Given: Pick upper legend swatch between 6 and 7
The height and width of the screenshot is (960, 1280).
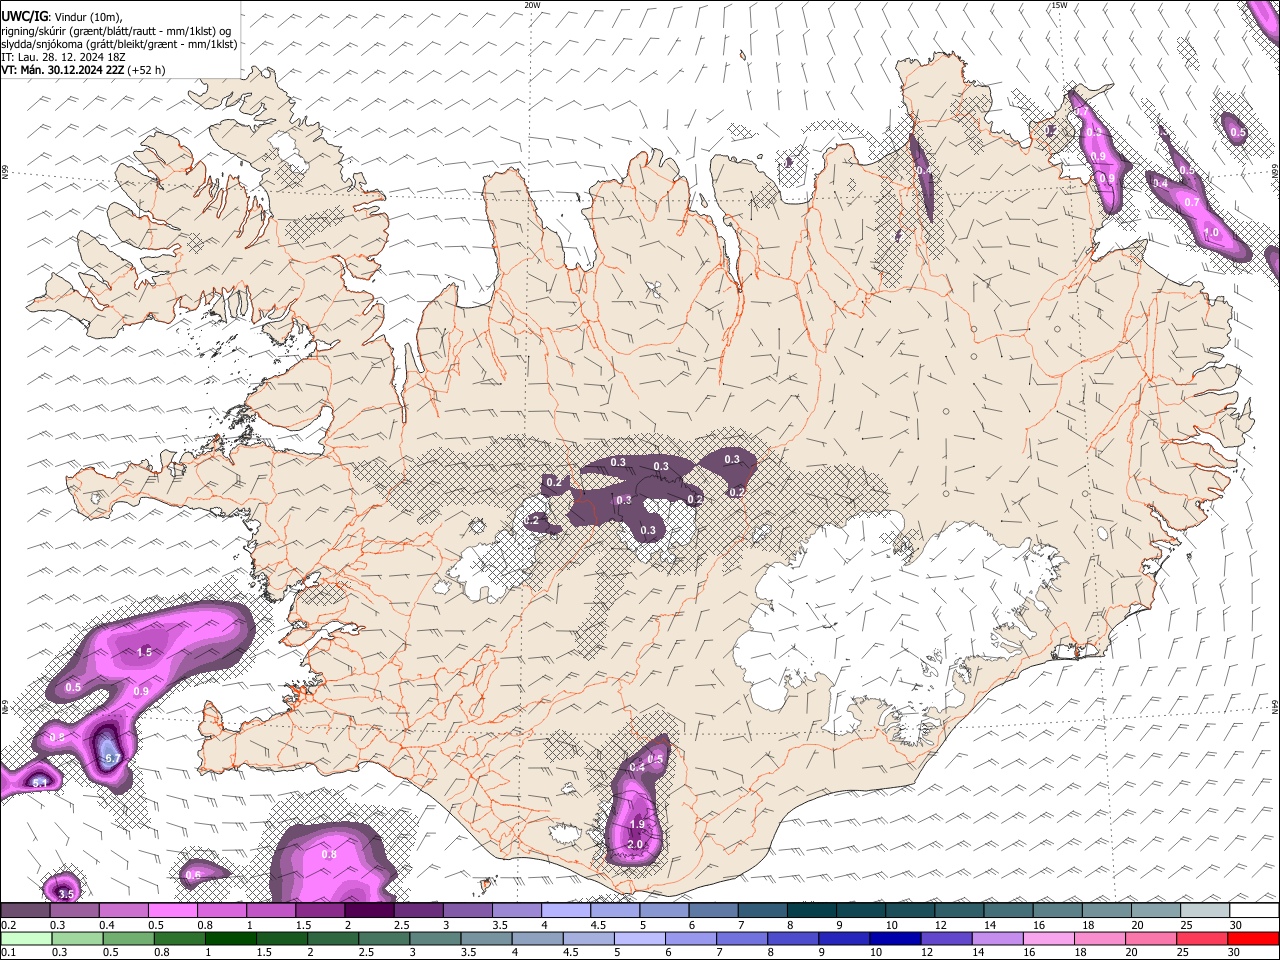Looking at the screenshot, I should tap(713, 911).
